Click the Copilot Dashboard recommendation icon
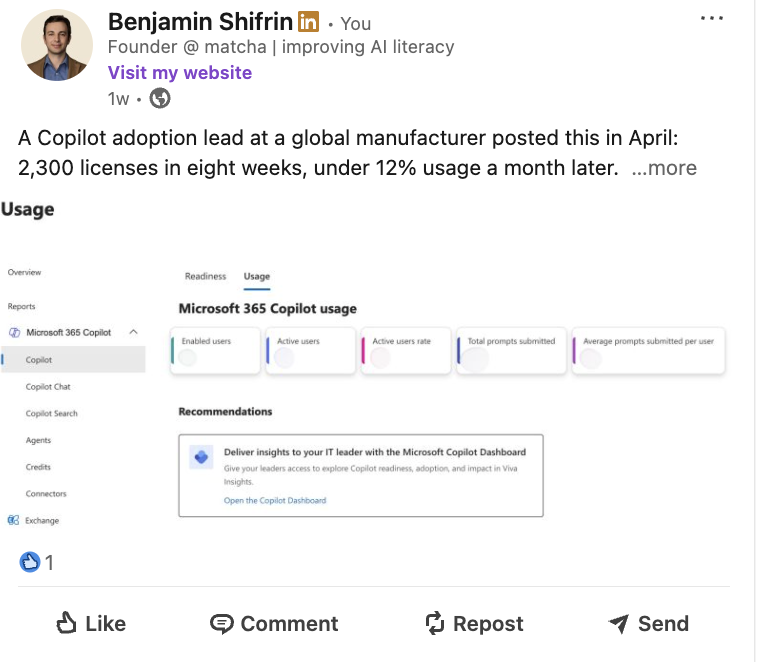The width and height of the screenshot is (764, 662). point(201,457)
